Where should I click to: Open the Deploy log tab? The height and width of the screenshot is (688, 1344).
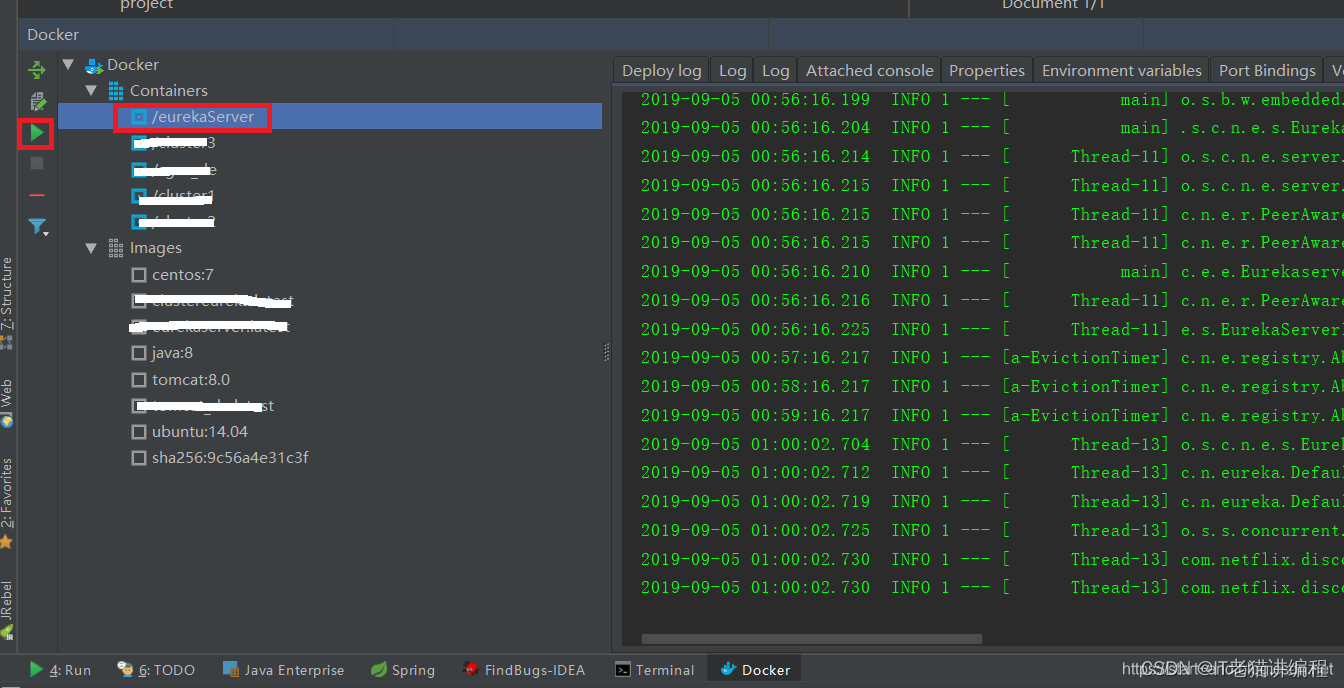[661, 70]
